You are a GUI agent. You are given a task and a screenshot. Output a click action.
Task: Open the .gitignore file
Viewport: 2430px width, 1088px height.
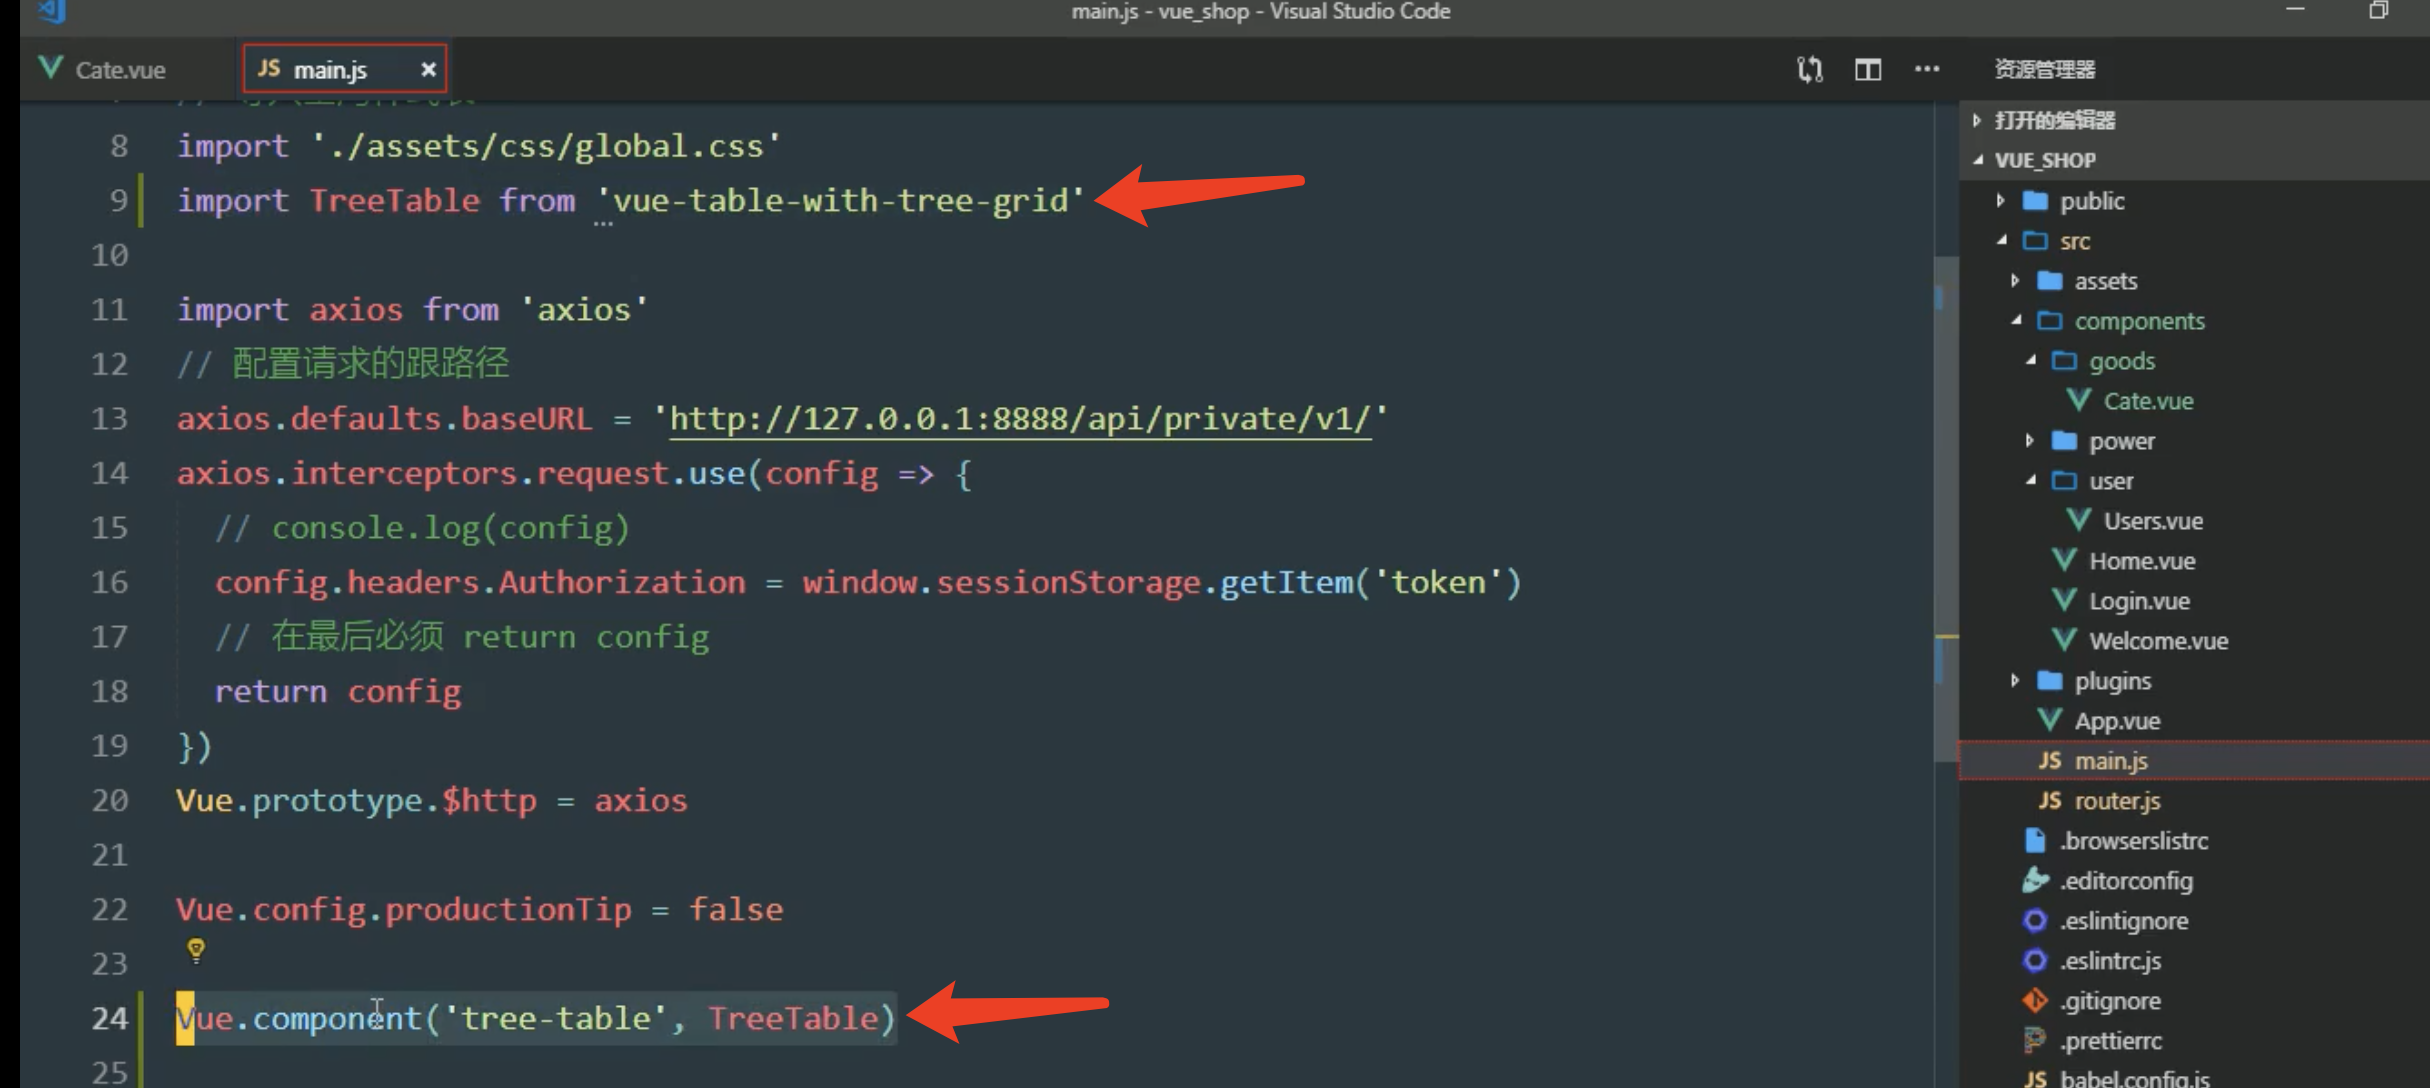tap(2110, 1001)
